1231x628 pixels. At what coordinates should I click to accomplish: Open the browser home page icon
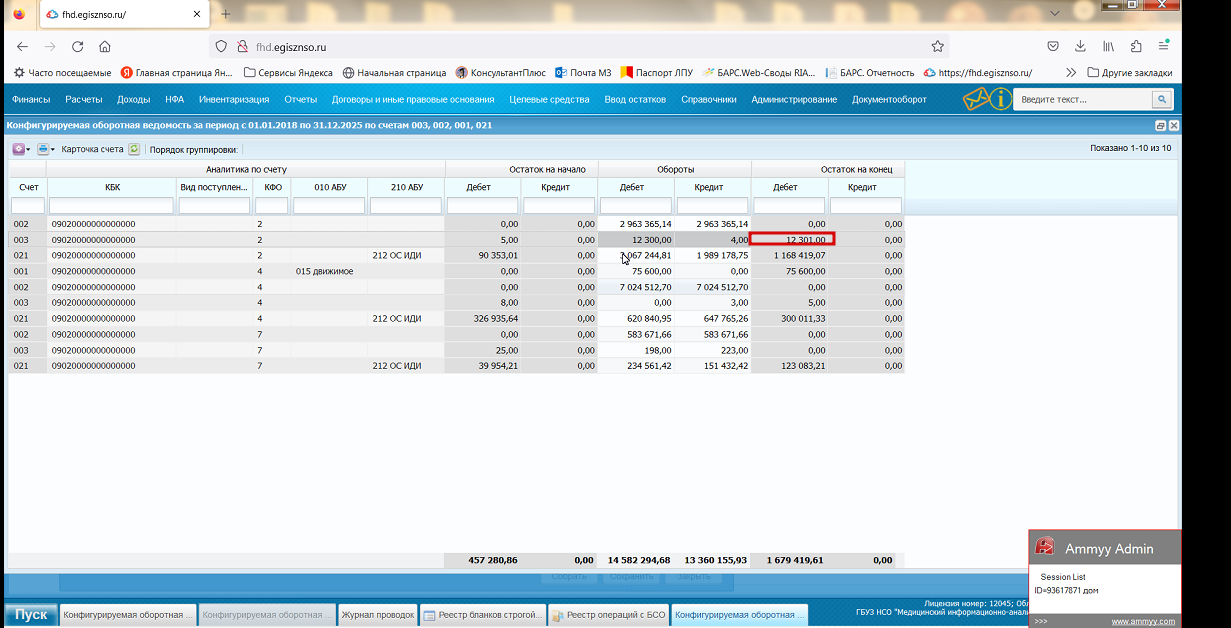[x=105, y=47]
